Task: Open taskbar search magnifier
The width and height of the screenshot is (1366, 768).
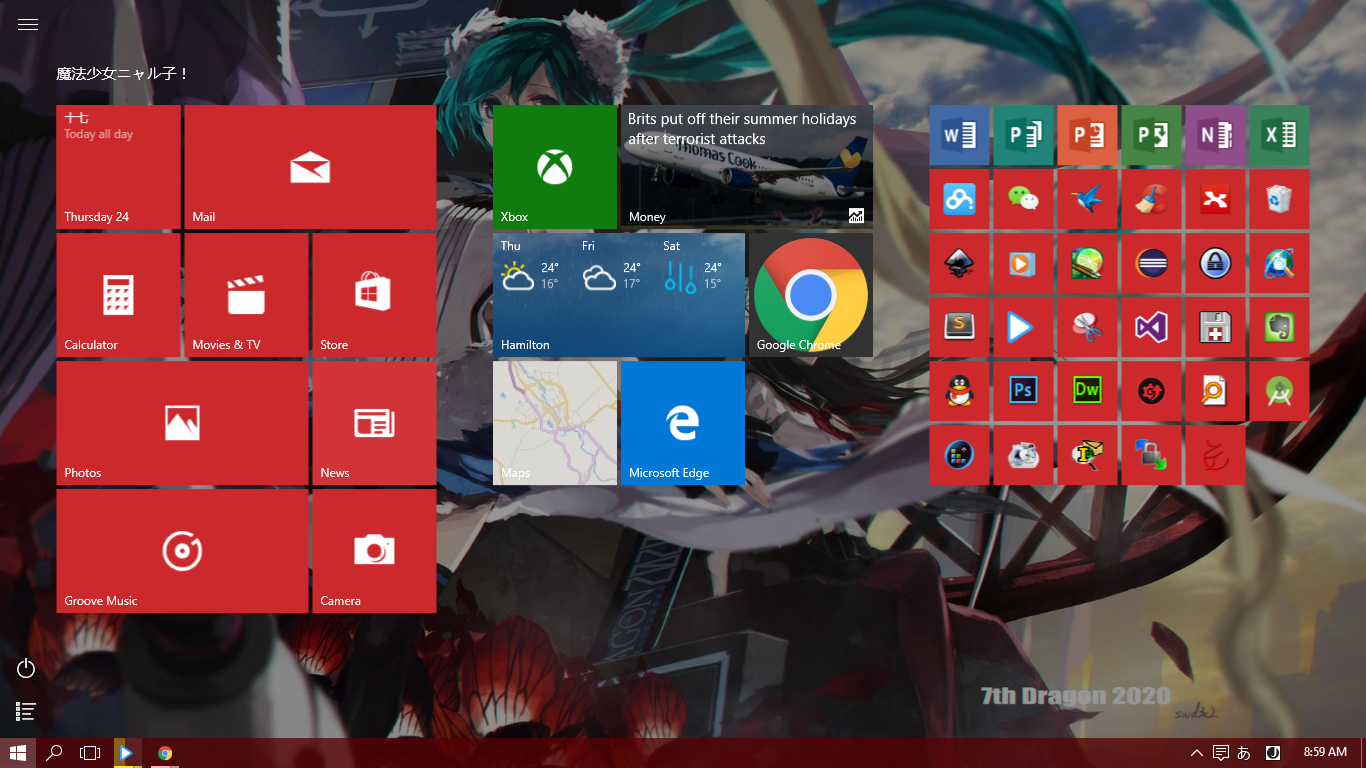Action: pos(55,753)
